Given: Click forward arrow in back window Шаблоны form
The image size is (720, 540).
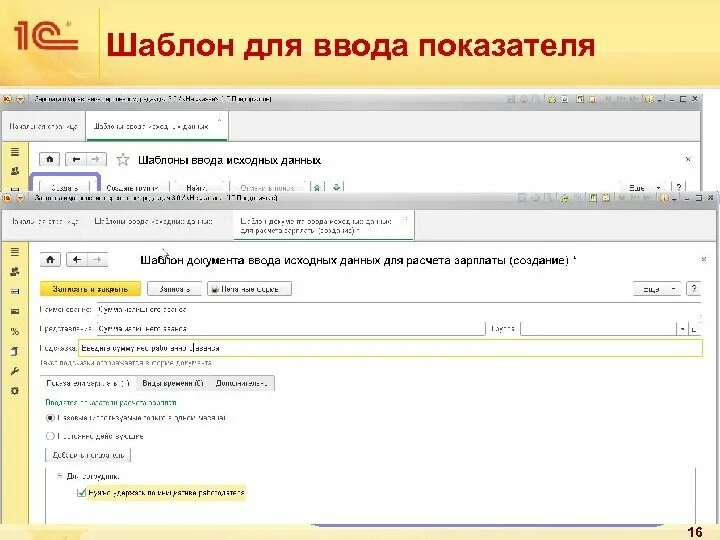Looking at the screenshot, I should coord(96,159).
